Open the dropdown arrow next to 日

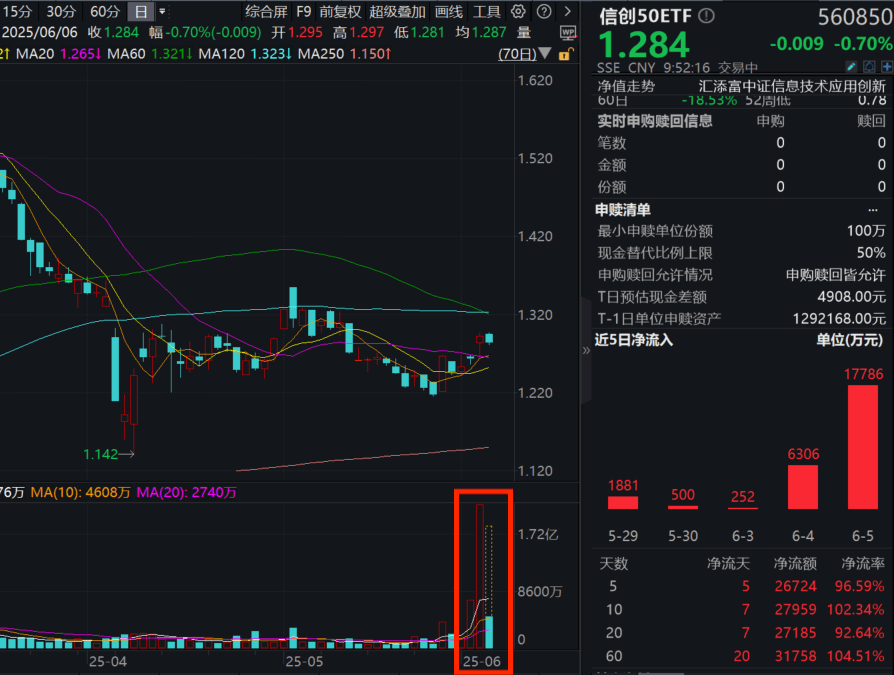pyautogui.click(x=161, y=12)
